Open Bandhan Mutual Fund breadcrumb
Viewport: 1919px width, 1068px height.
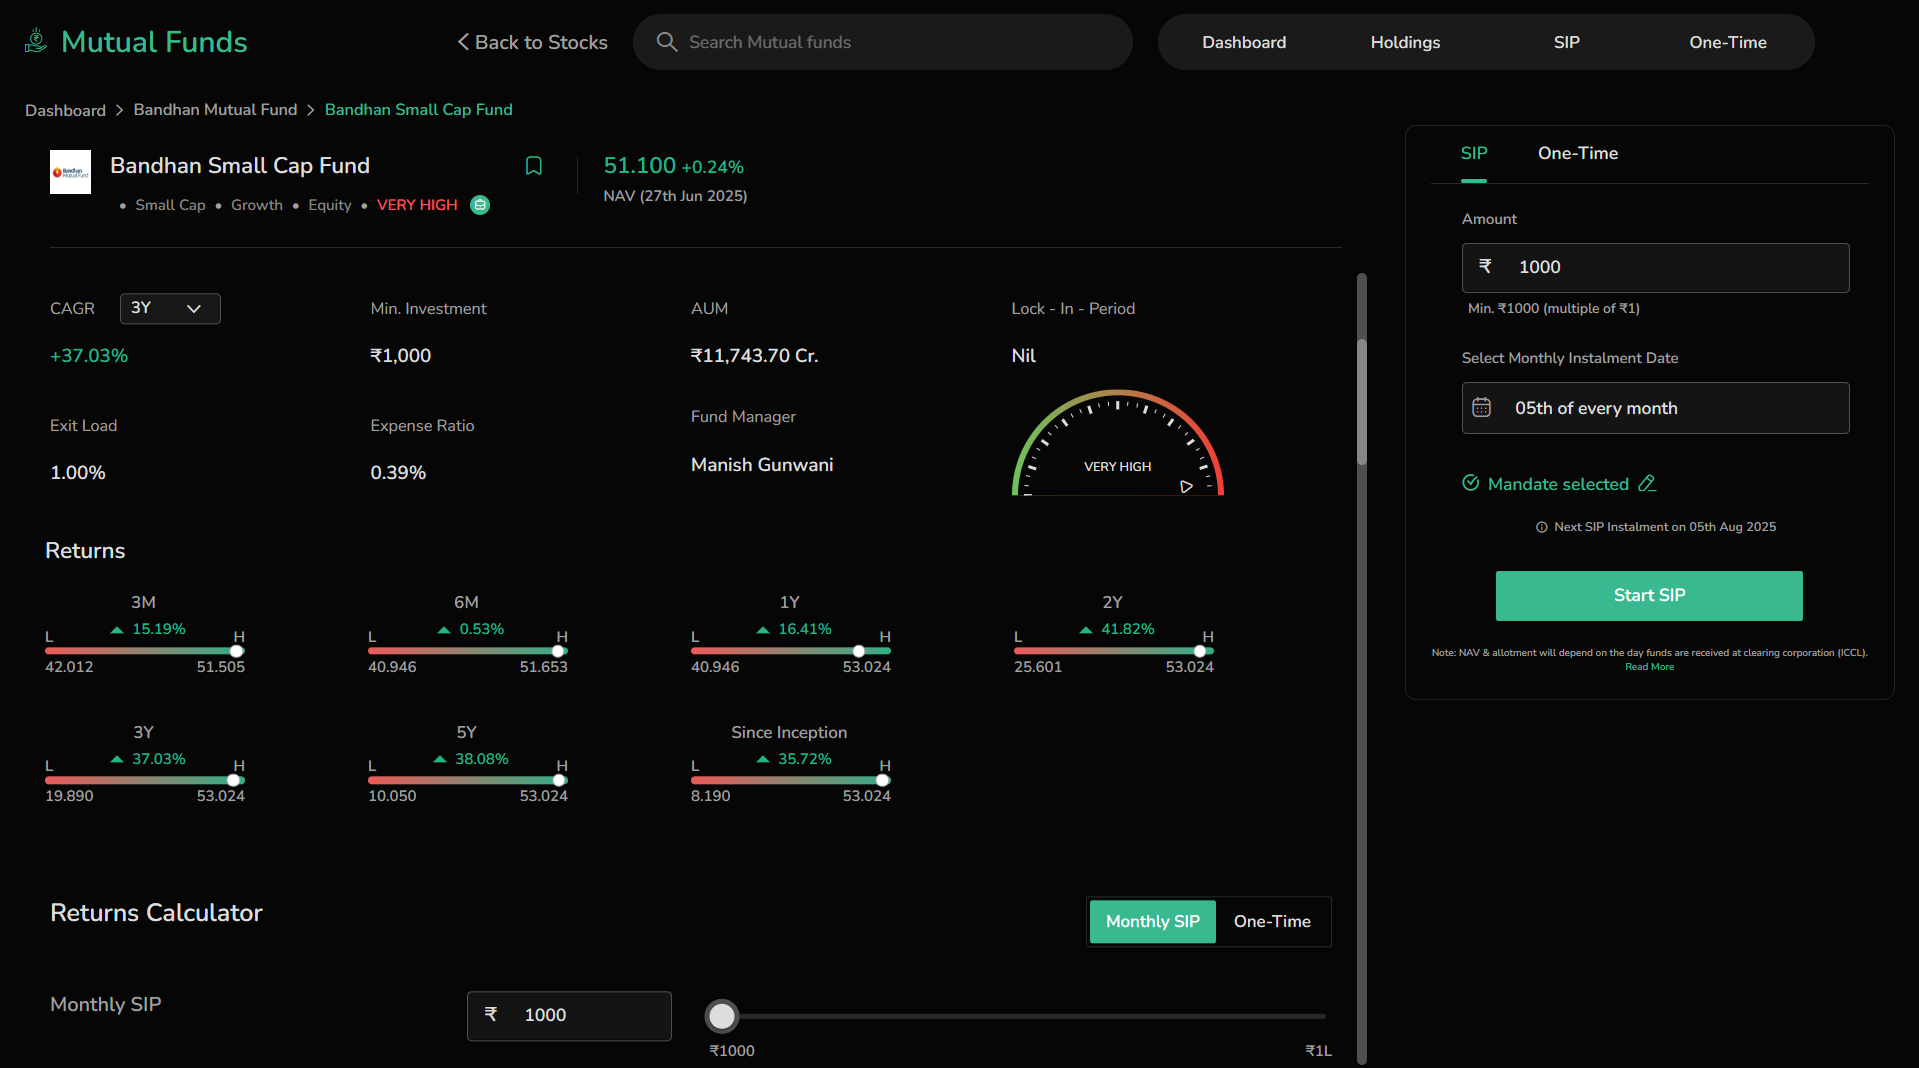click(x=215, y=110)
